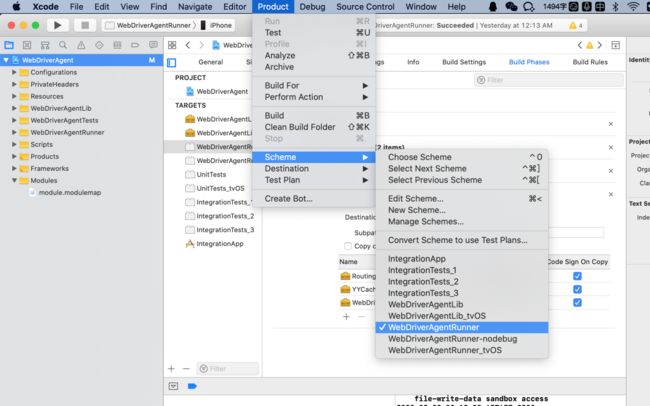Open the Destination submenu
The image size is (650, 406).
[314, 168]
